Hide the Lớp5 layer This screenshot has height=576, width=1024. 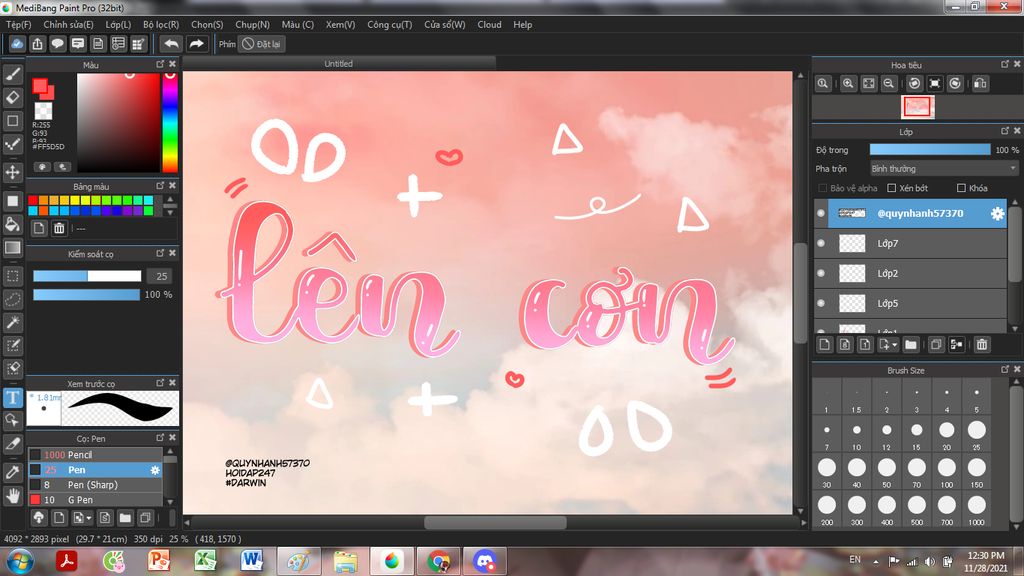point(821,303)
